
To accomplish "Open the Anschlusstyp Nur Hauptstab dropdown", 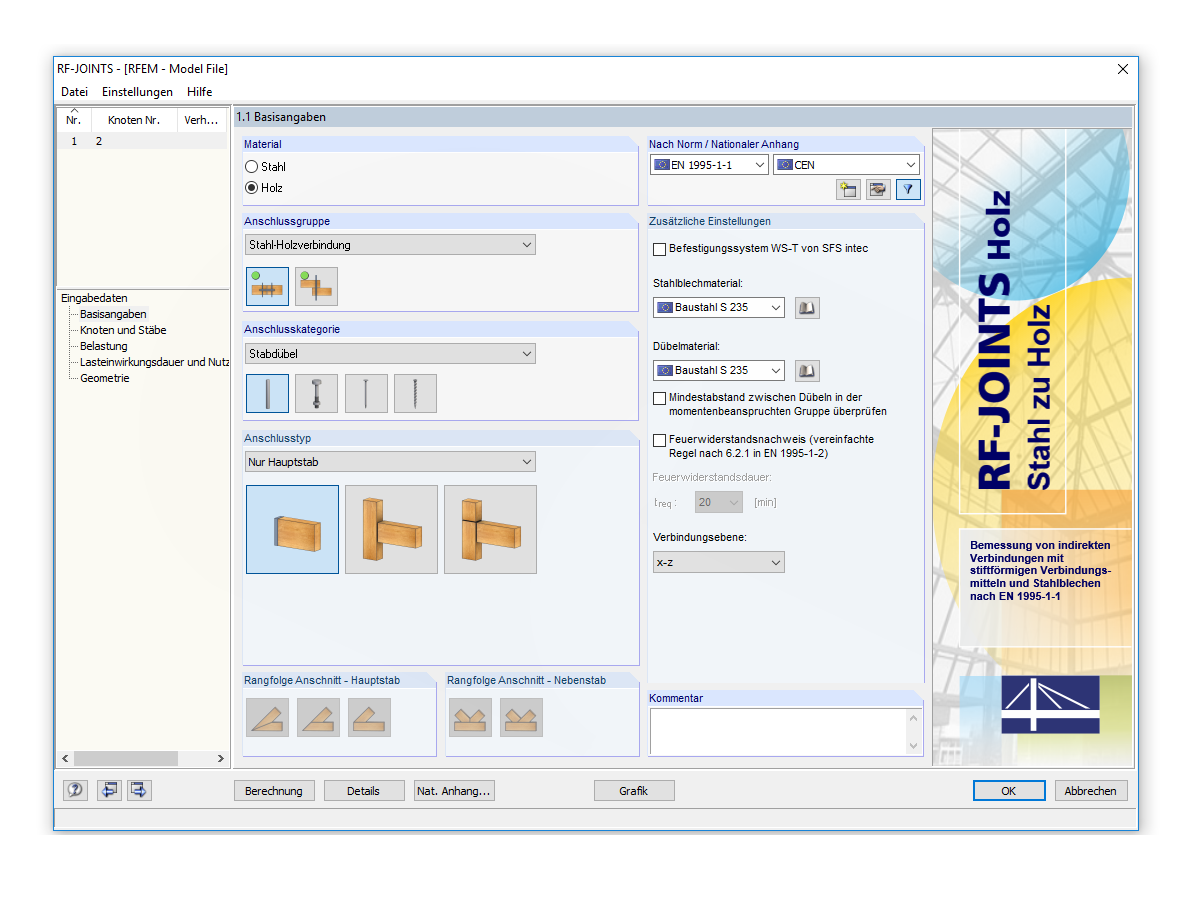I will [390, 462].
